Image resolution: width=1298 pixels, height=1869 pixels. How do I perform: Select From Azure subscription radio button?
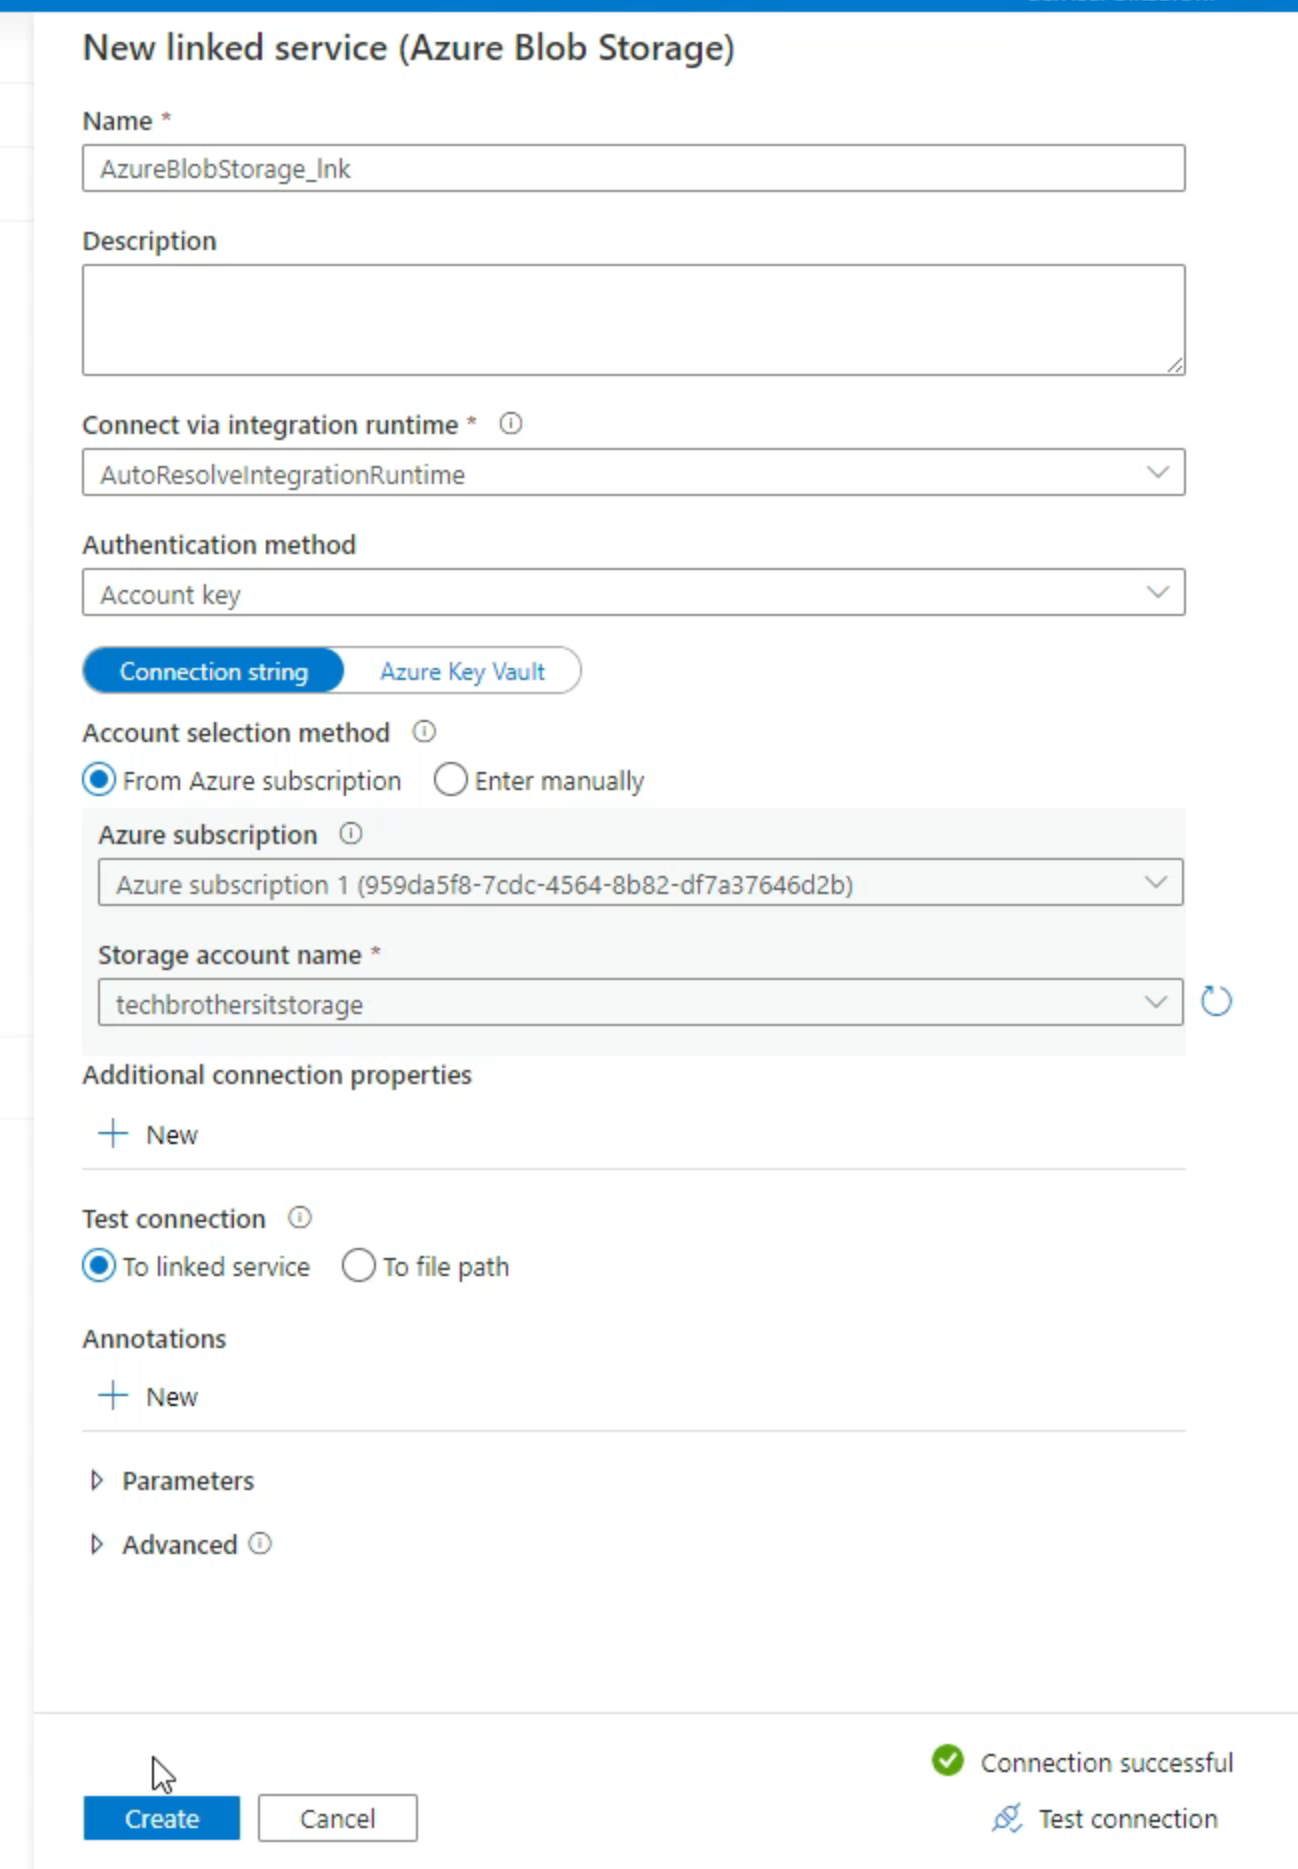[98, 780]
